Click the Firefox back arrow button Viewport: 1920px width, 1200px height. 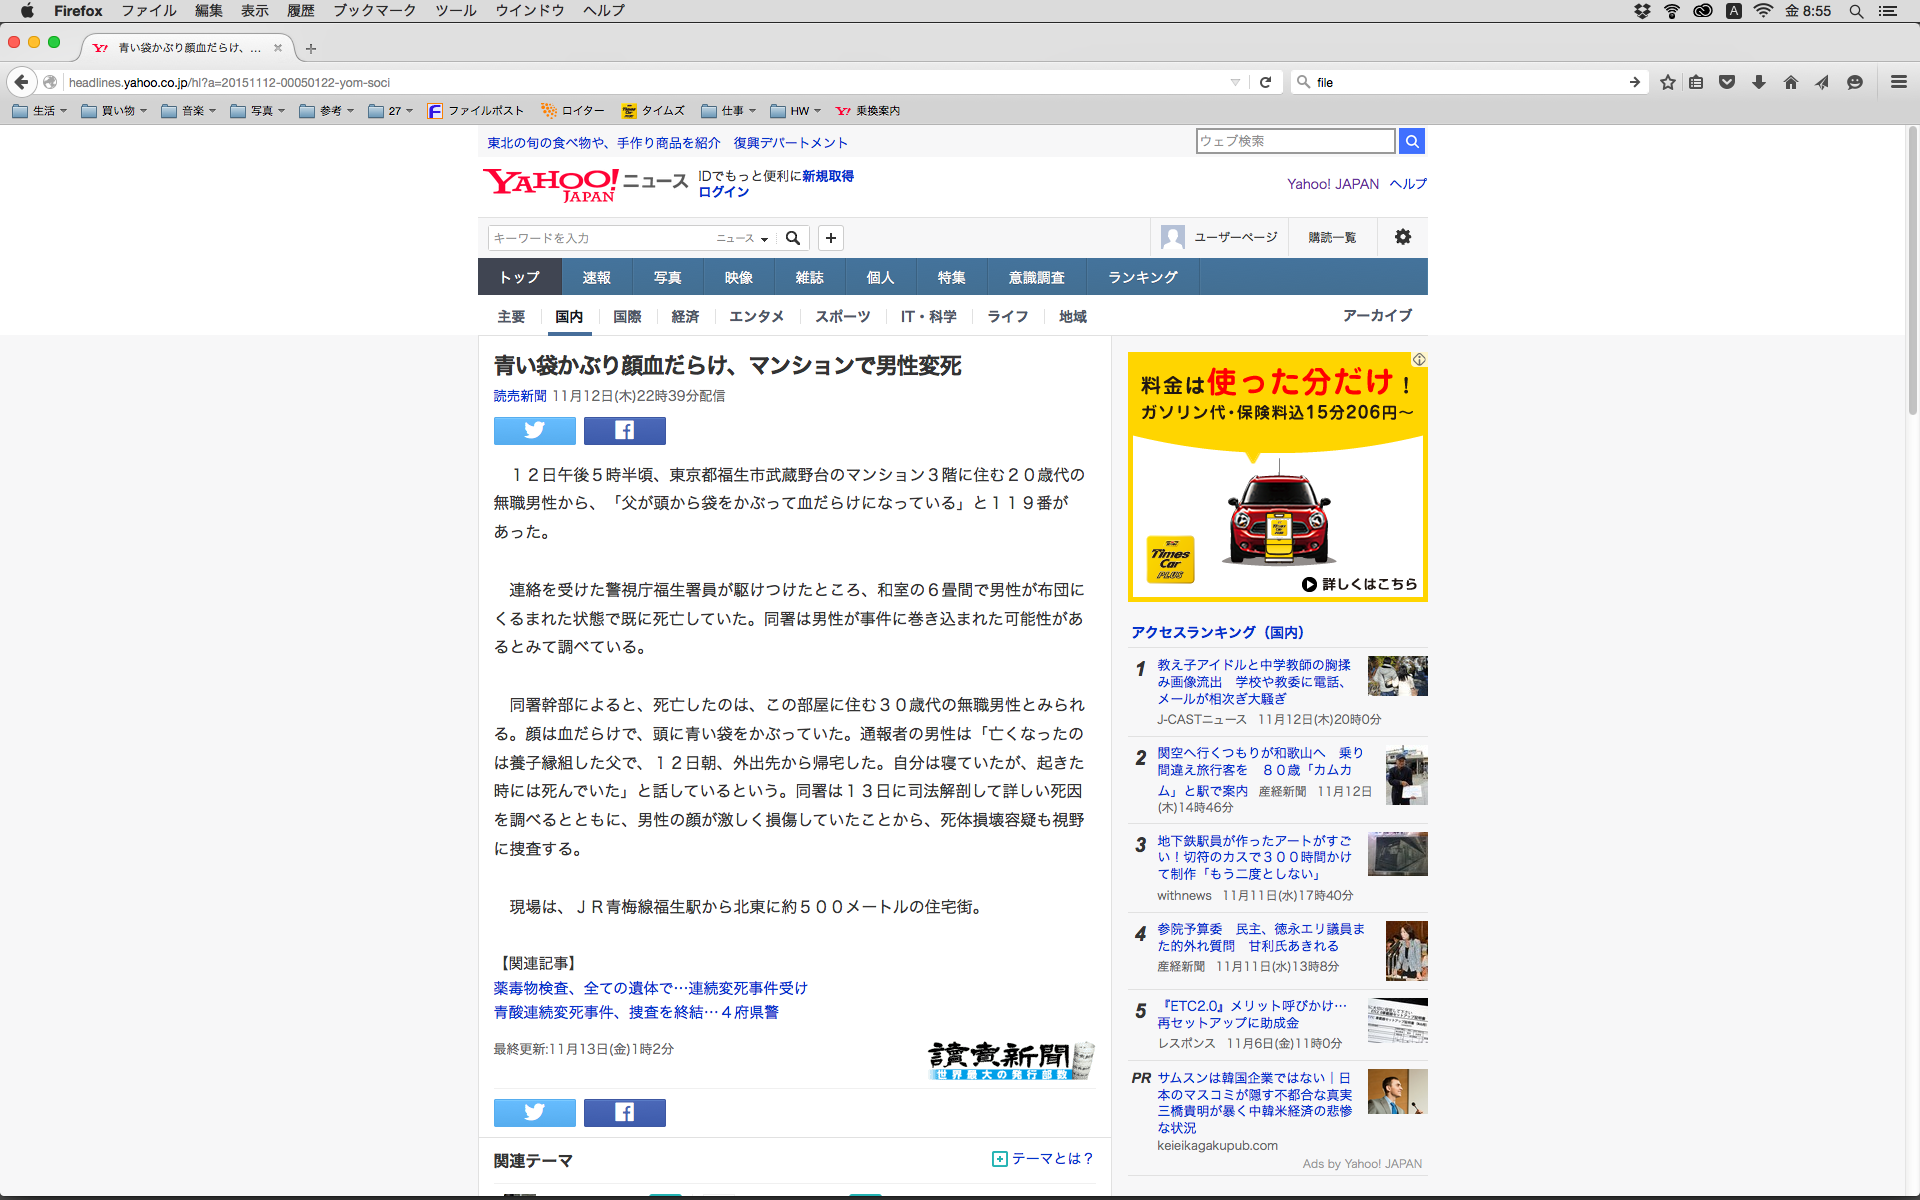(21, 82)
